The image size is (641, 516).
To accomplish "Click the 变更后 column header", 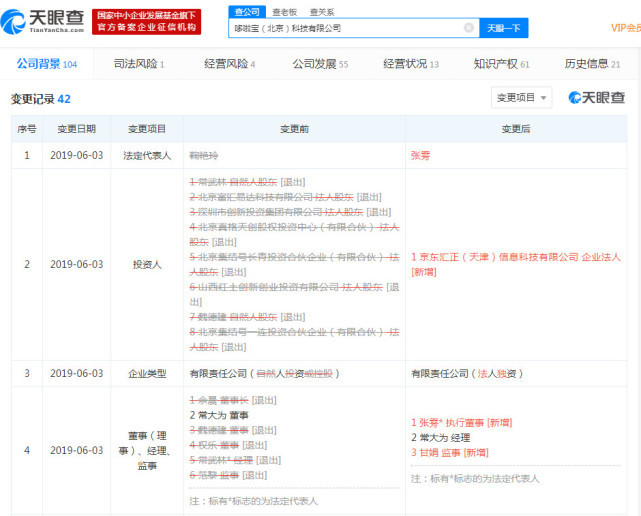I will [516, 129].
